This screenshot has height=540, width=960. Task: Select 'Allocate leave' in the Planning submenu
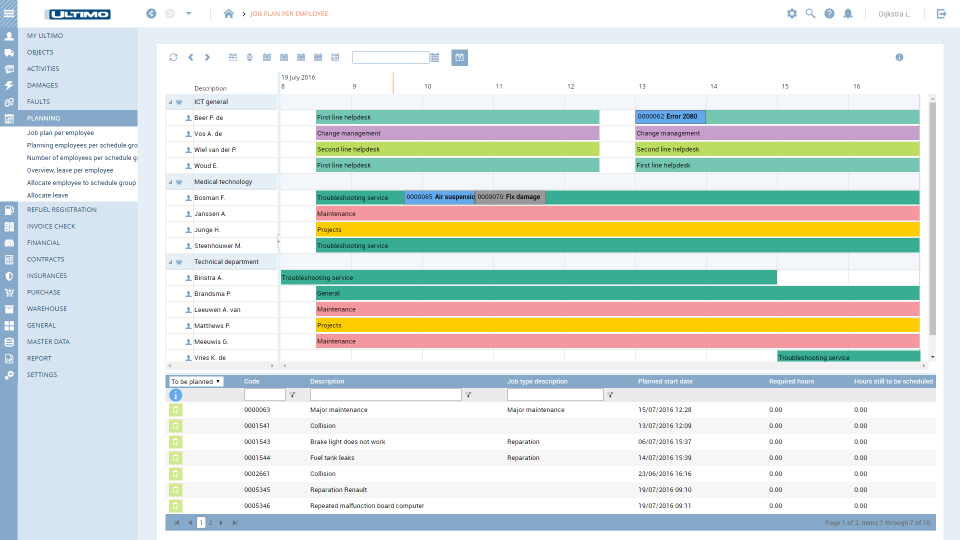pos(48,195)
